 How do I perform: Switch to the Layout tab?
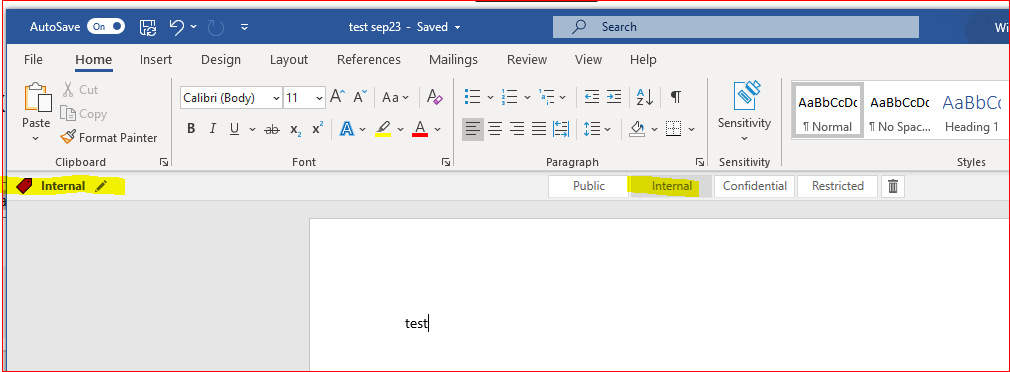pyautogui.click(x=289, y=60)
